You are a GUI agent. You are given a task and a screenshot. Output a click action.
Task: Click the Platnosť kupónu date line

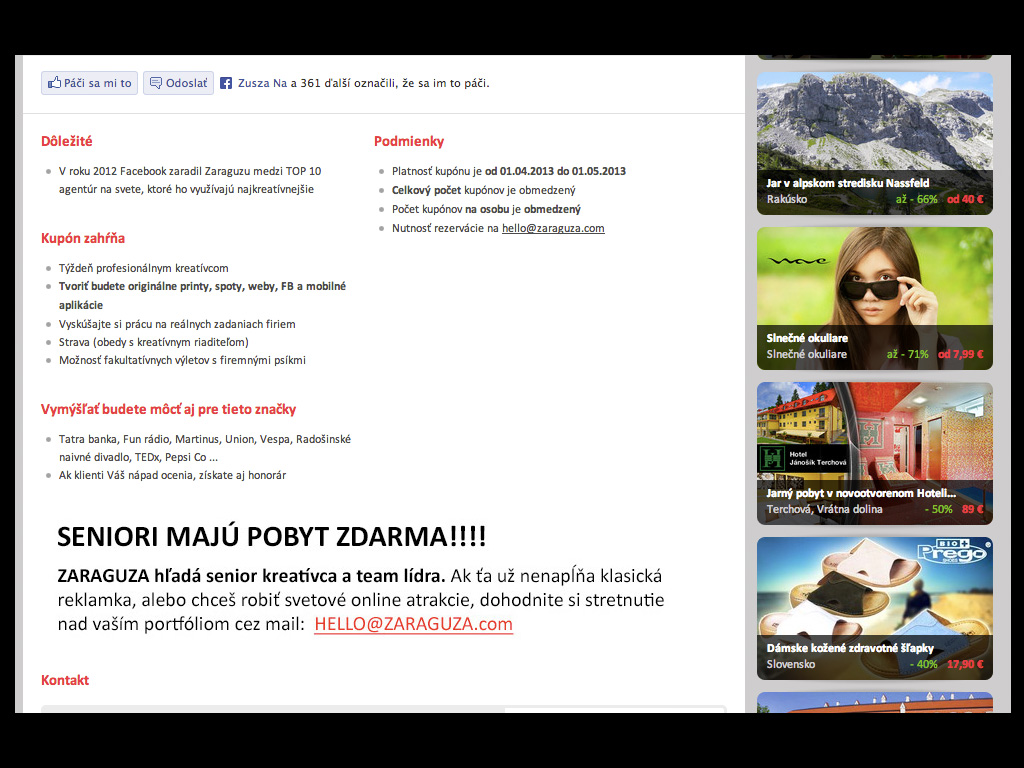pyautogui.click(x=509, y=171)
